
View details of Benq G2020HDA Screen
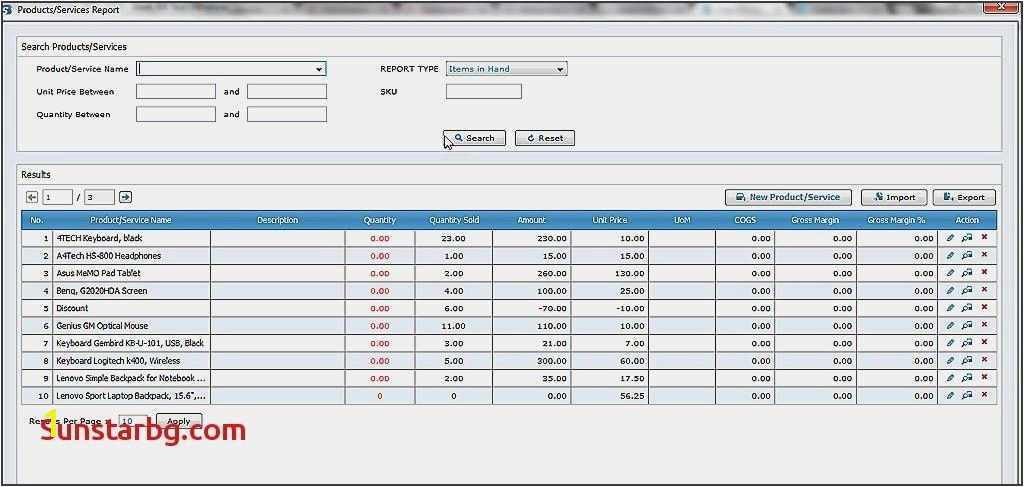[x=967, y=291]
